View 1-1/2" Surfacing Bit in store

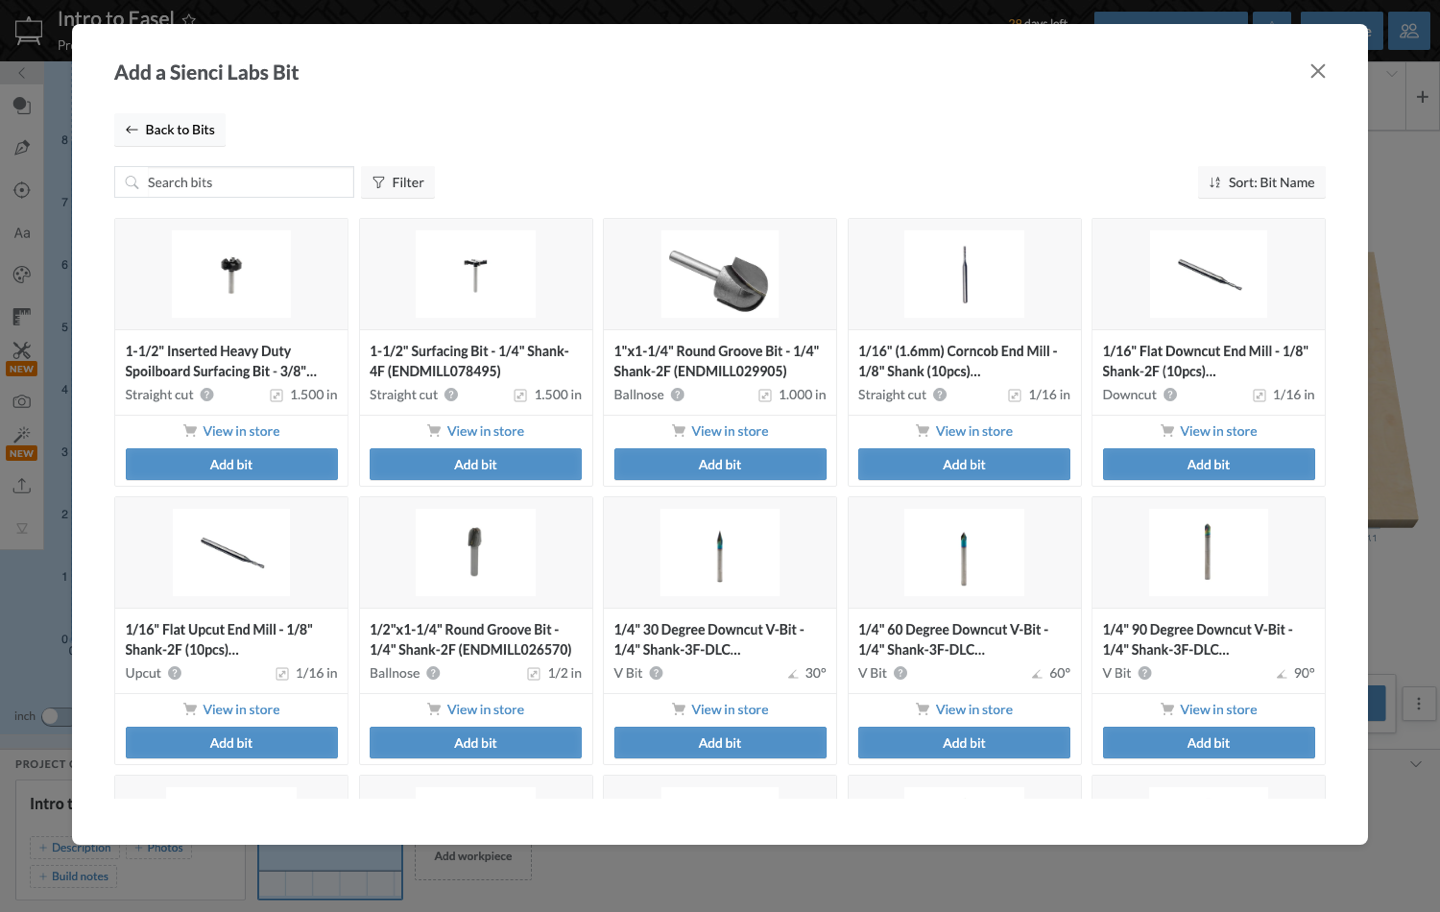(x=476, y=431)
